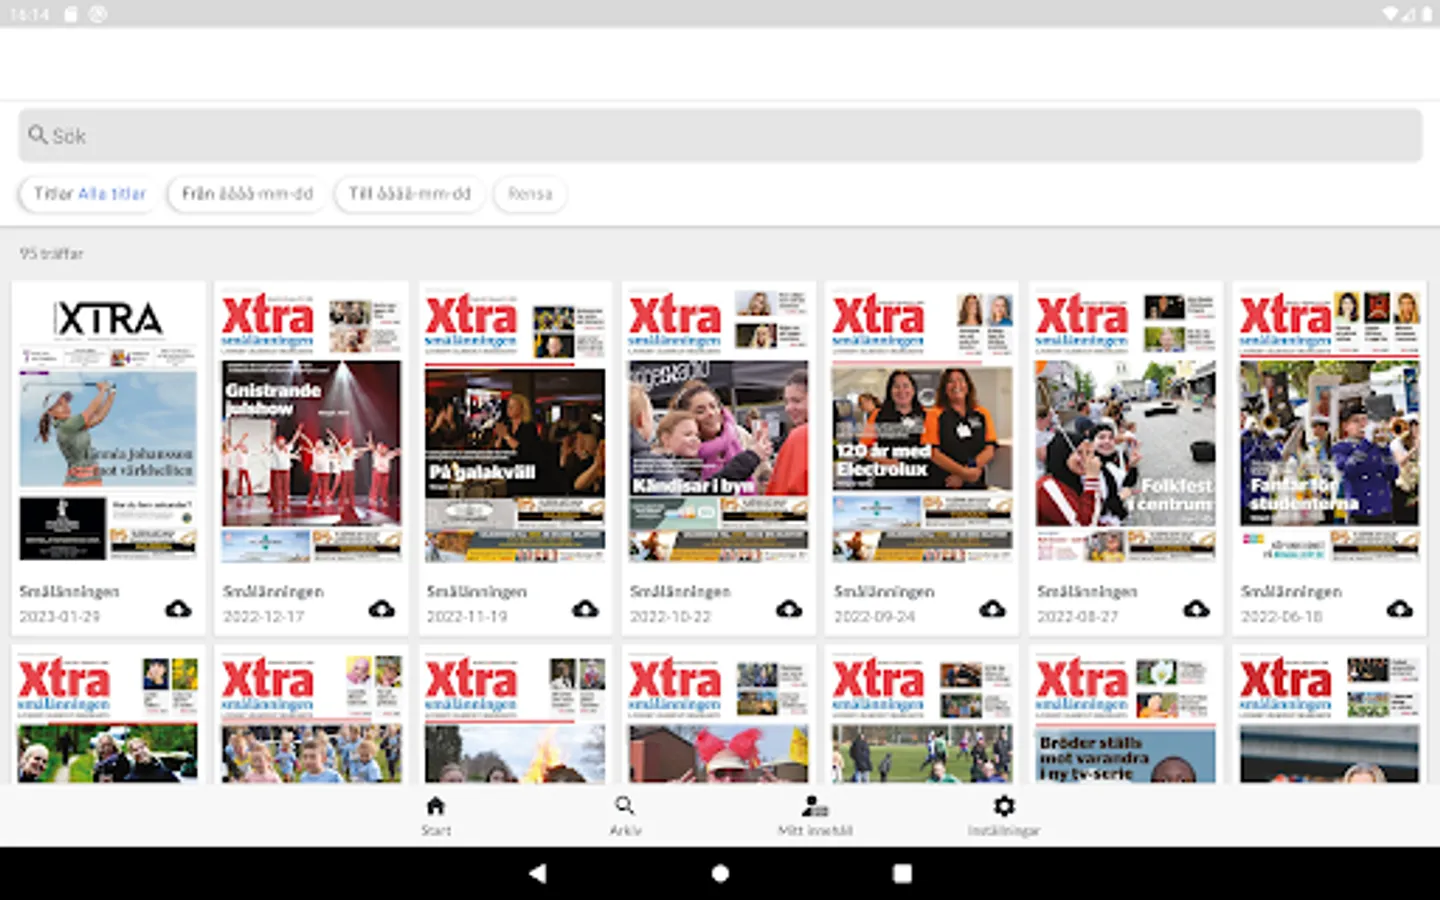Select the '95 träffar' results count
This screenshot has height=900, width=1440.
51,254
